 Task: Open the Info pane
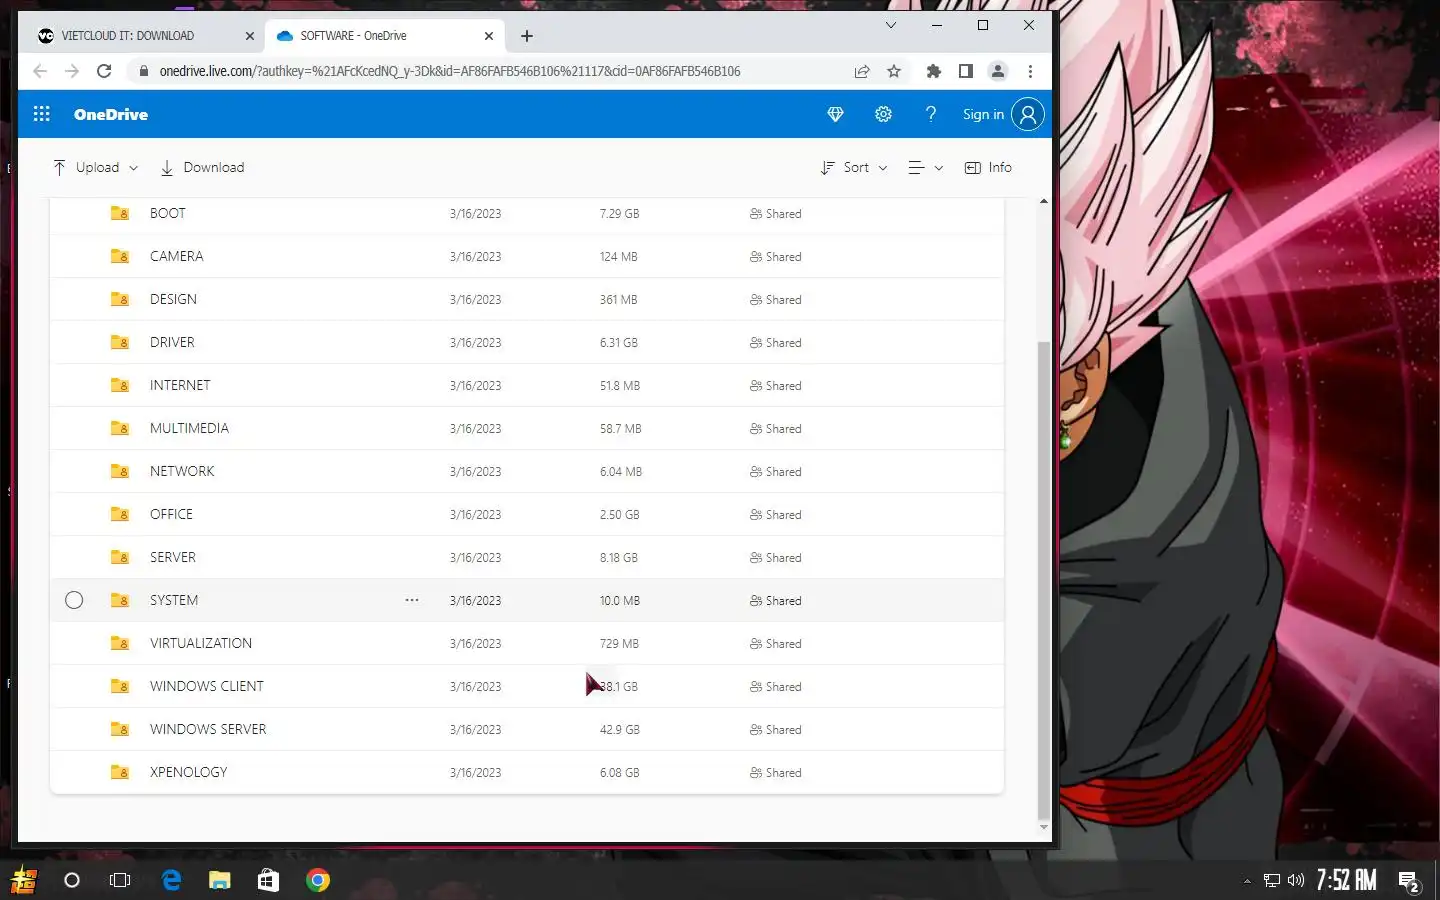(x=988, y=168)
